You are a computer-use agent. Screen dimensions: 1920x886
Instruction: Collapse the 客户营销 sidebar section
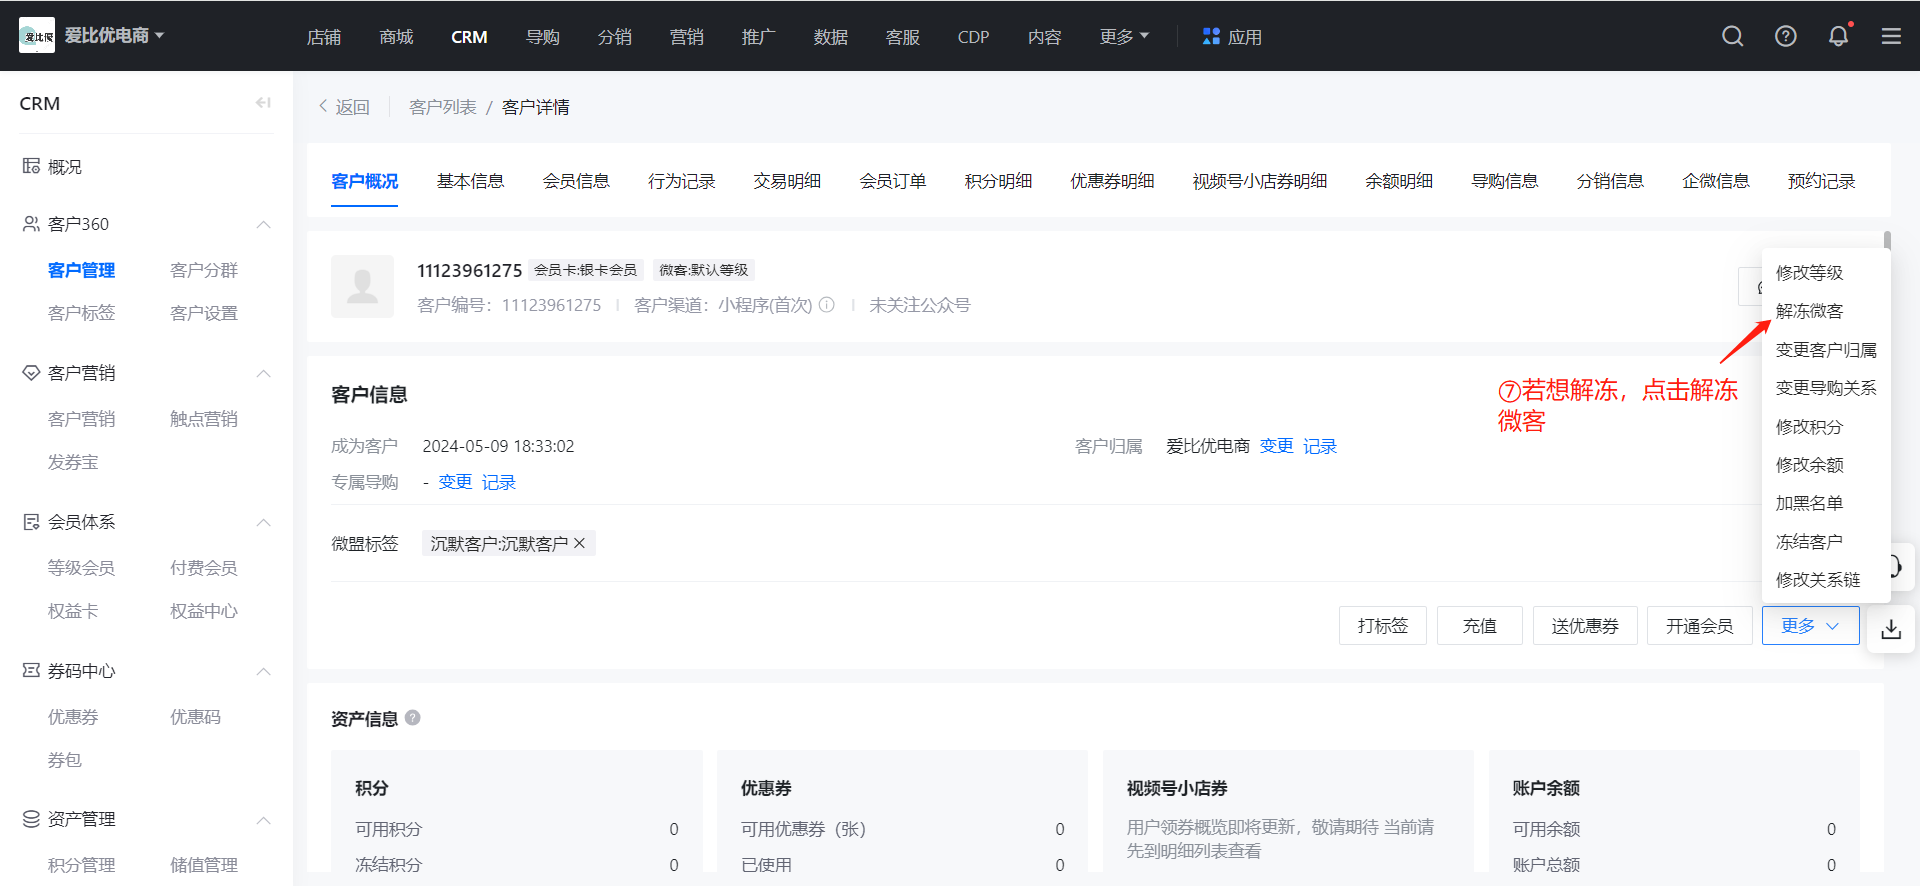coord(263,373)
